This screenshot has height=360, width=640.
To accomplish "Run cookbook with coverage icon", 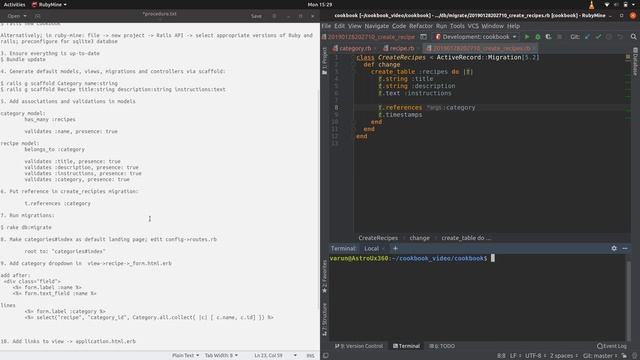I will [549, 37].
